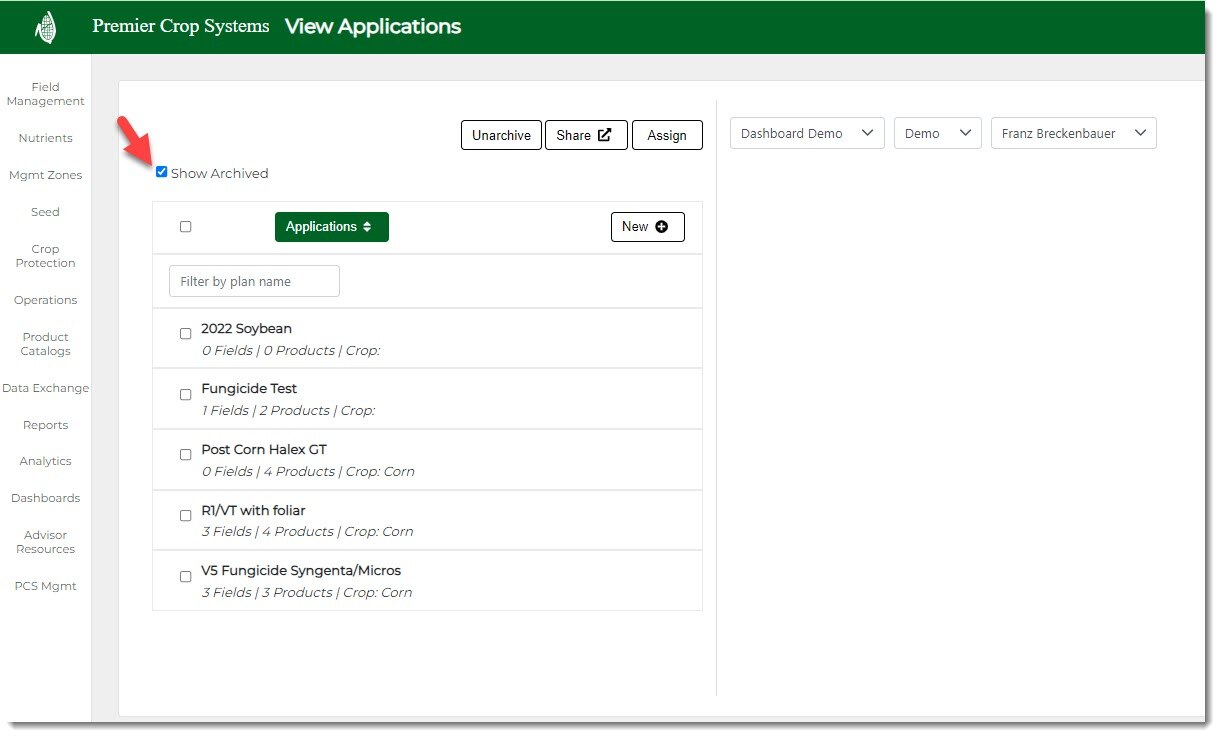Click the plus icon on New button
Viewport: 1220px width, 737px height.
[x=661, y=227]
